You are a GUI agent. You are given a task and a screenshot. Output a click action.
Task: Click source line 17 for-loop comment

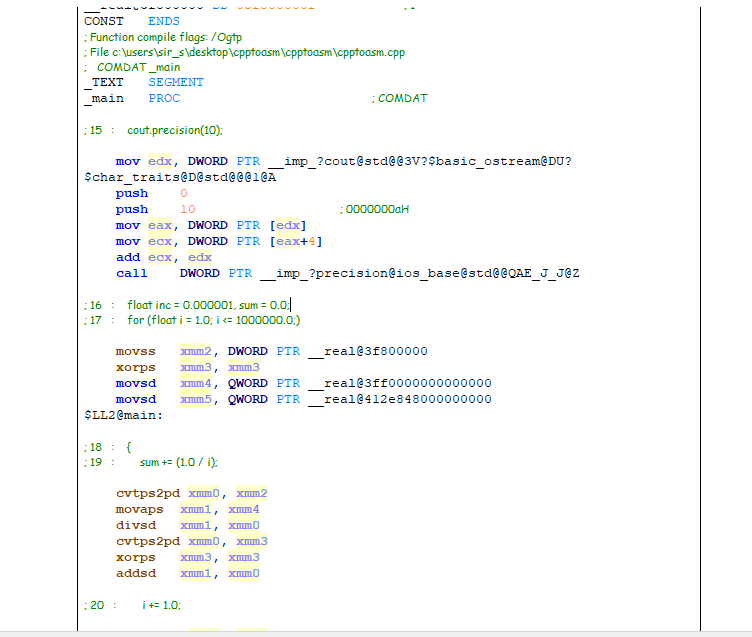click(x=192, y=320)
